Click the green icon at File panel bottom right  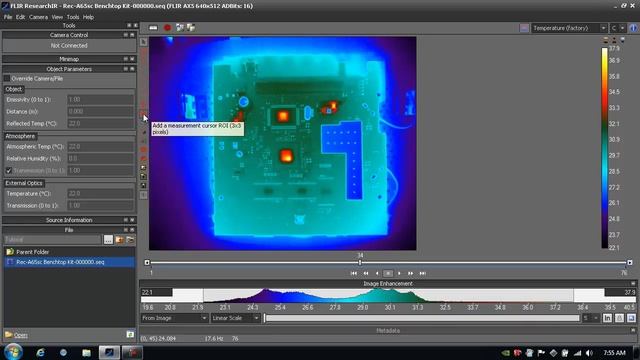(x=130, y=335)
